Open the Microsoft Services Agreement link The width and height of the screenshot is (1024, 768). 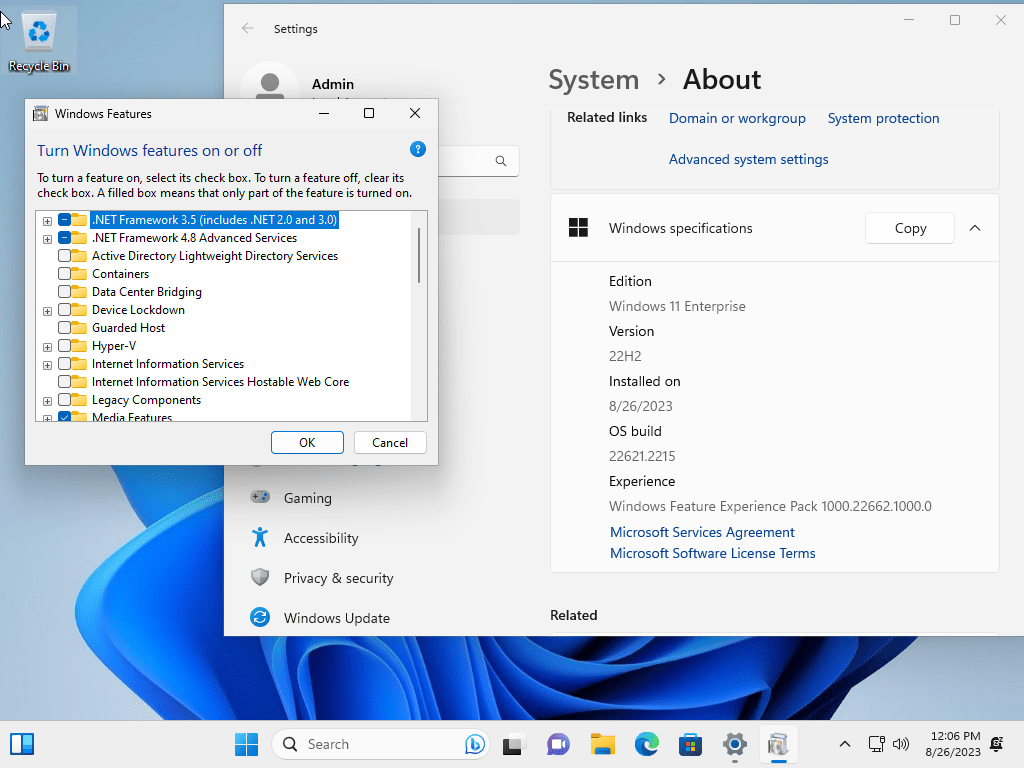702,532
